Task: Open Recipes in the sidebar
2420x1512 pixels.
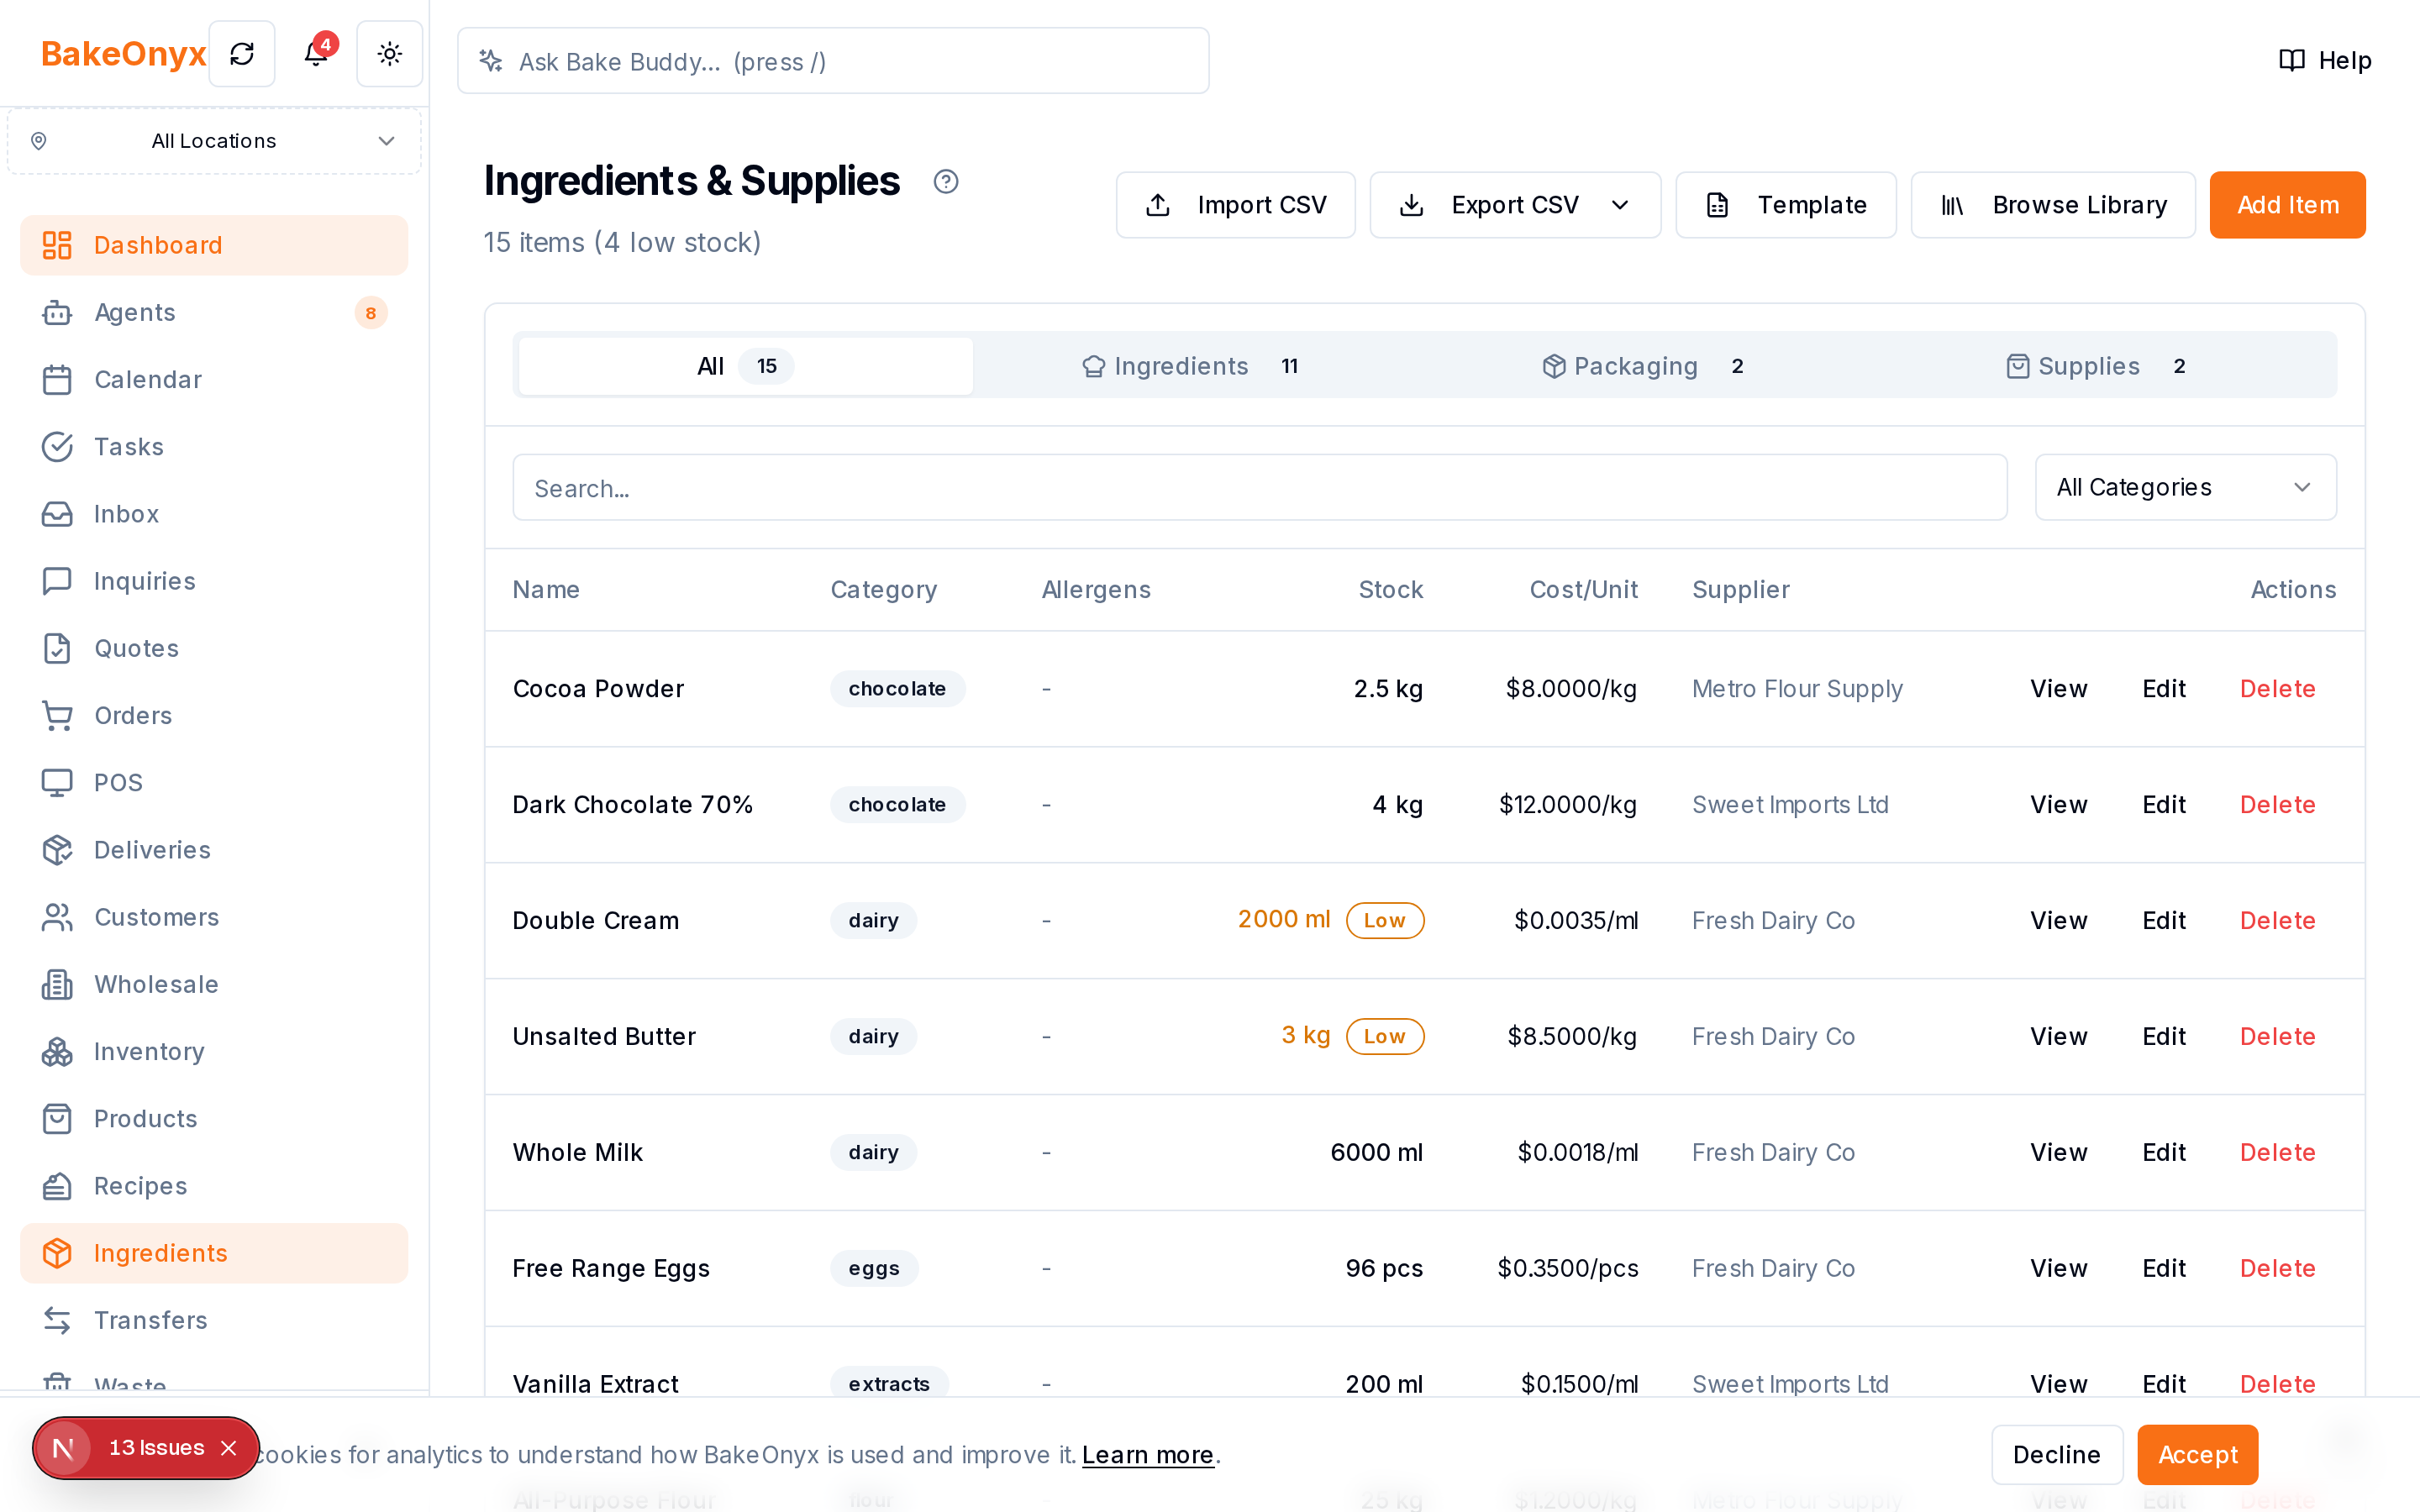Action: (214, 1185)
